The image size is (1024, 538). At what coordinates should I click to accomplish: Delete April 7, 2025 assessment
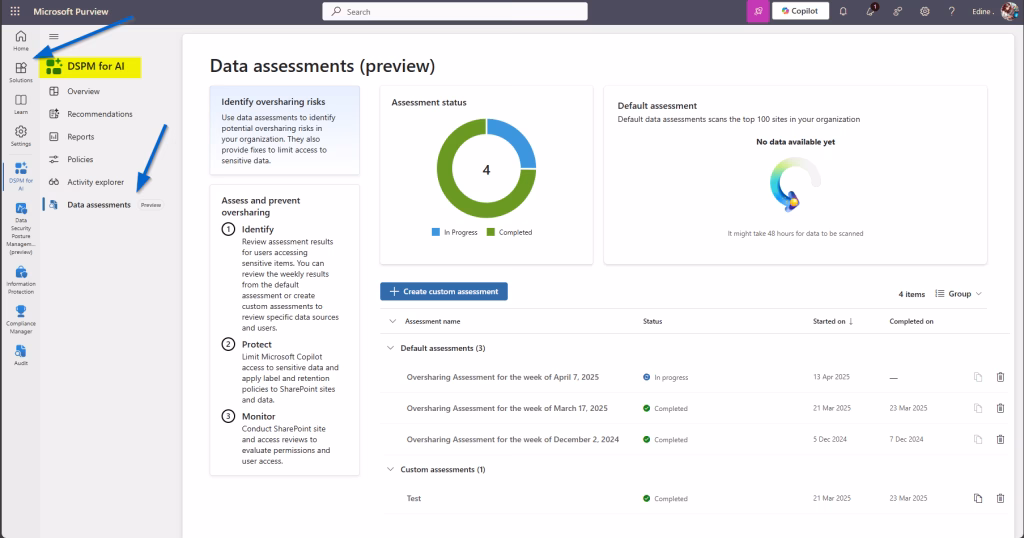tap(1000, 377)
